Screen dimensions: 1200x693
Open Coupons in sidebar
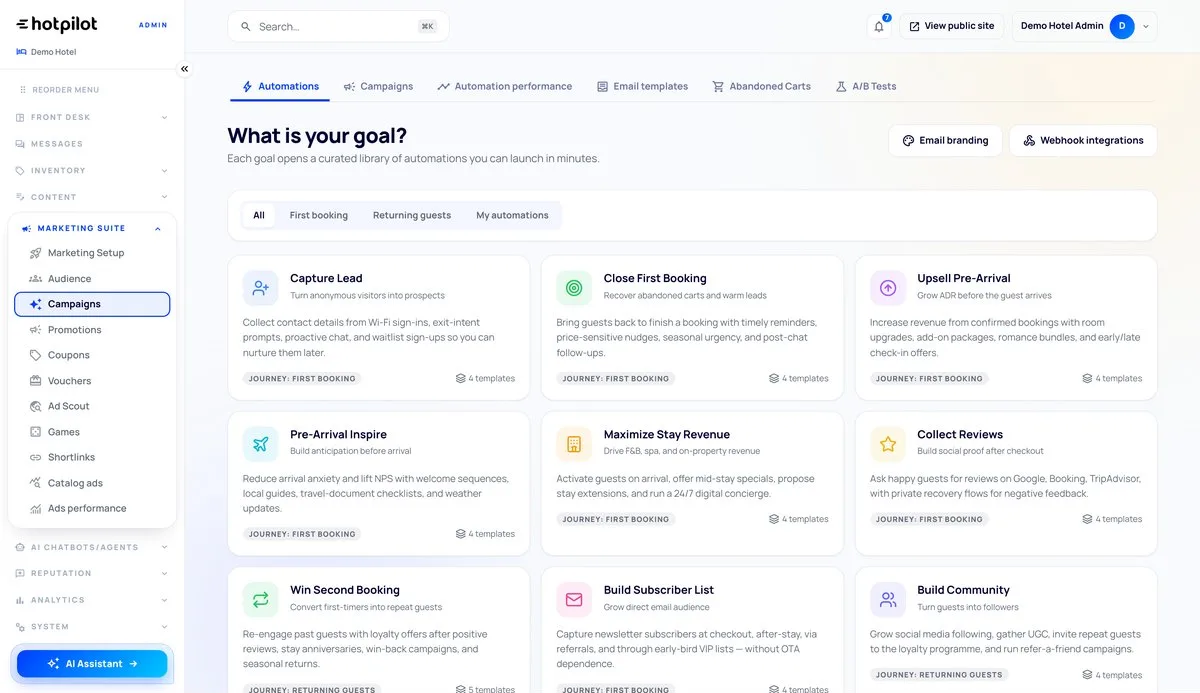click(92, 355)
